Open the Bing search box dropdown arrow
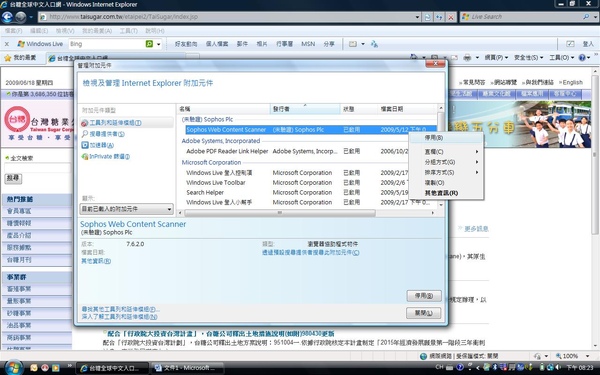The height and width of the screenshot is (375, 600). [x=159, y=44]
